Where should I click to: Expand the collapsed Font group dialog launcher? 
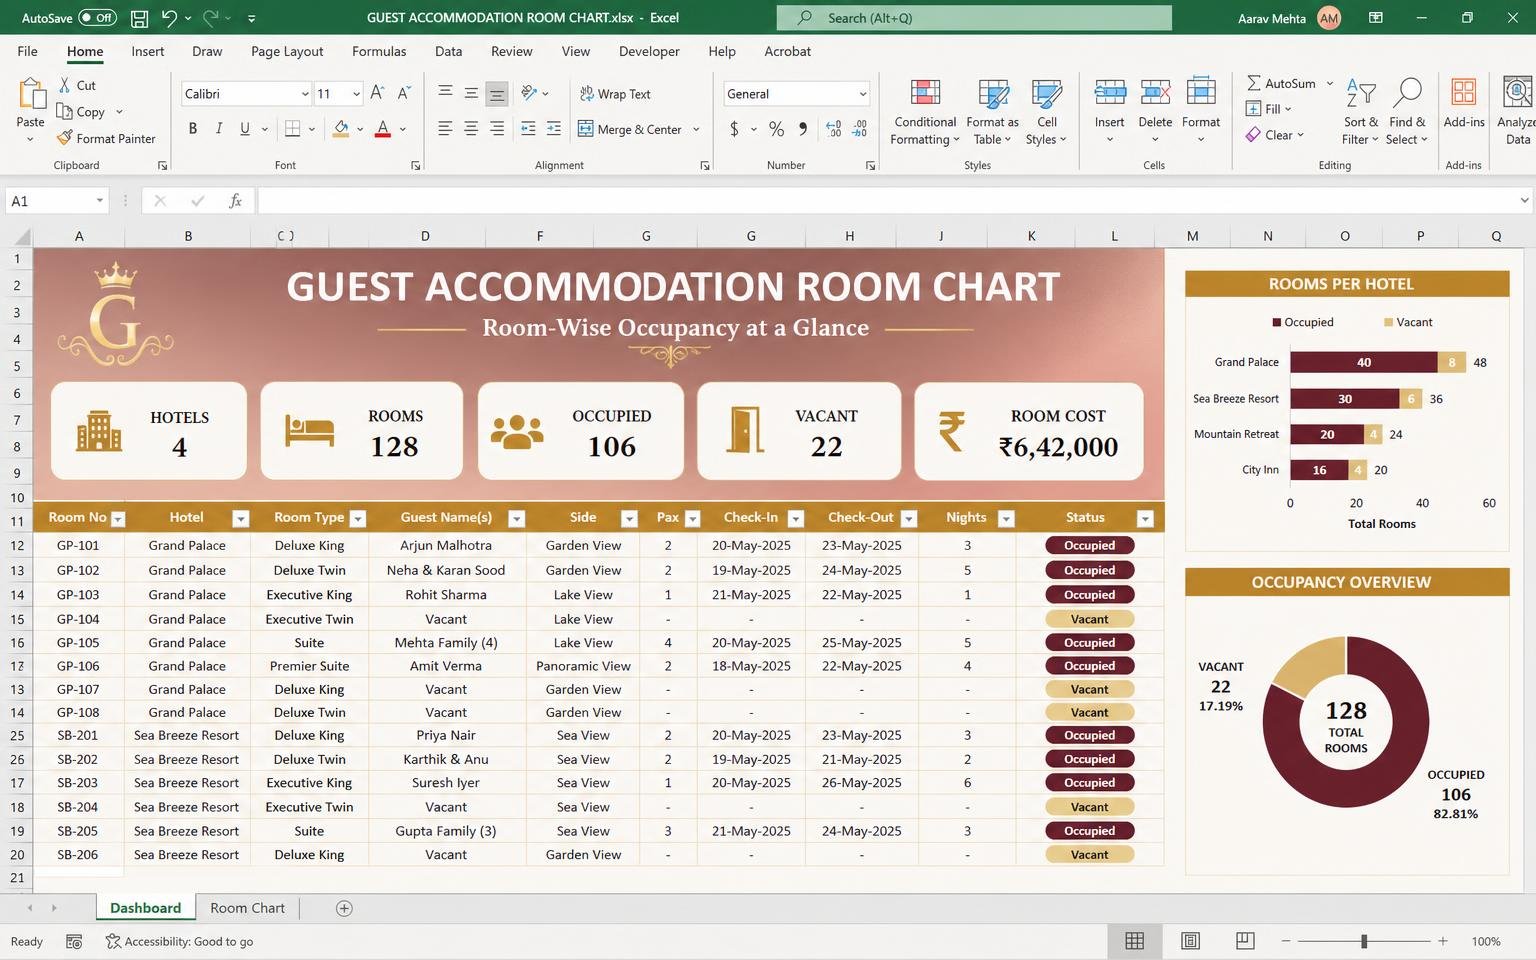coord(415,165)
